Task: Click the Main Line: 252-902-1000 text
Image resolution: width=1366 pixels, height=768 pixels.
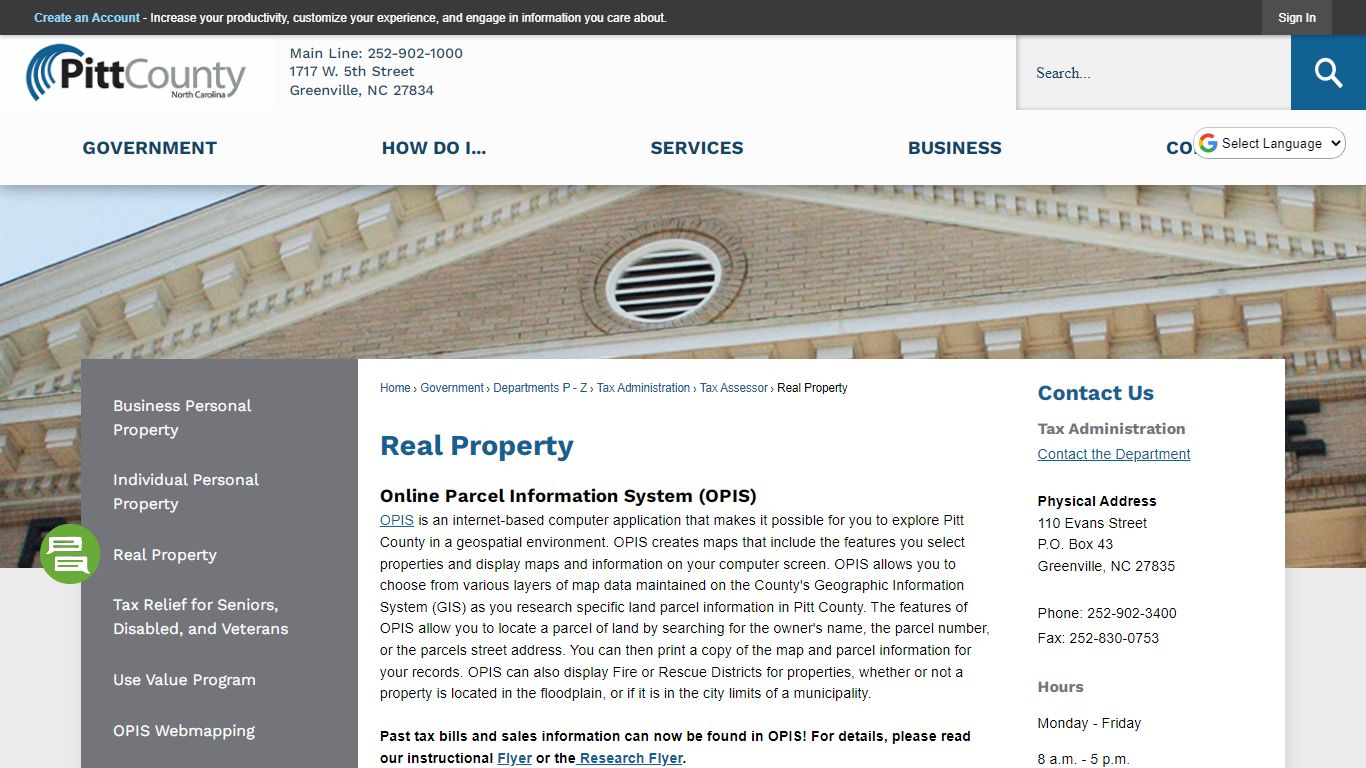Action: [x=376, y=53]
